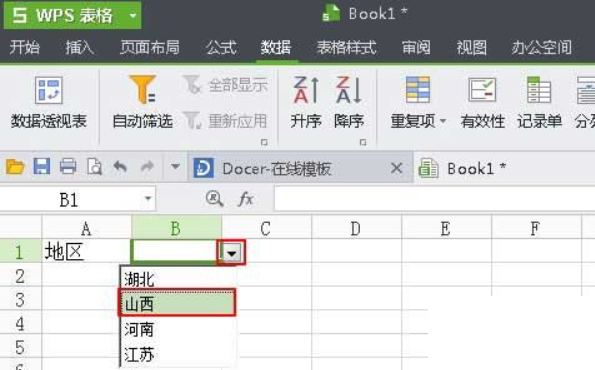Click the formula bar zoom icon
The image size is (595, 370).
pos(214,198)
